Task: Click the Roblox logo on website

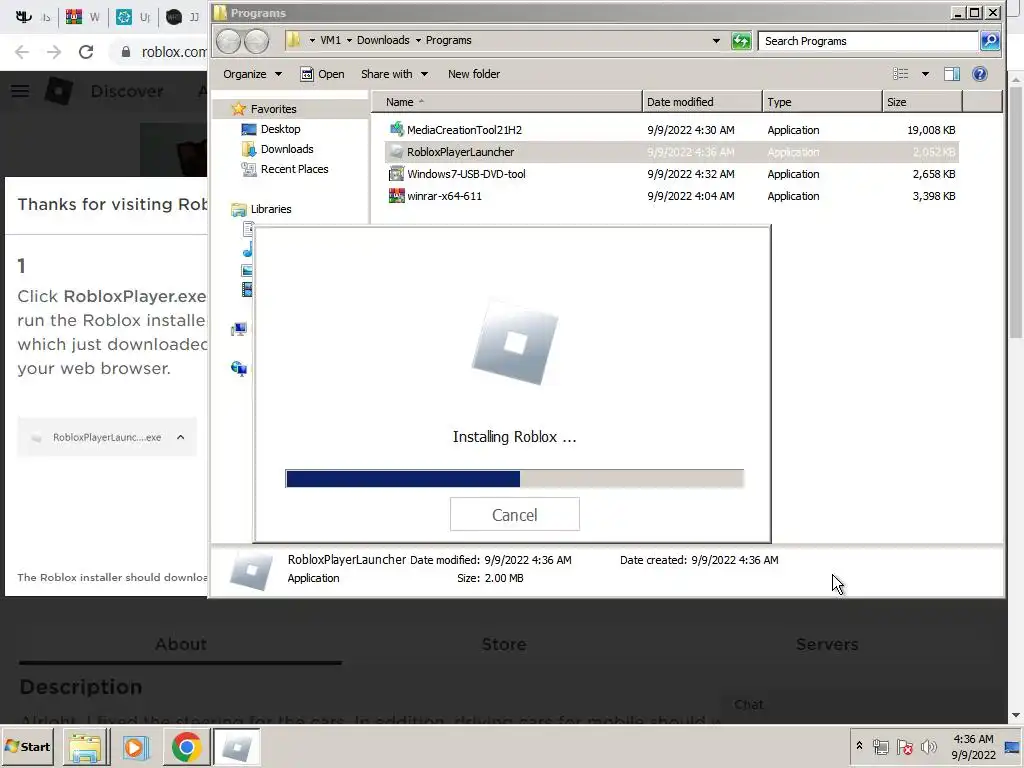Action: (x=59, y=91)
